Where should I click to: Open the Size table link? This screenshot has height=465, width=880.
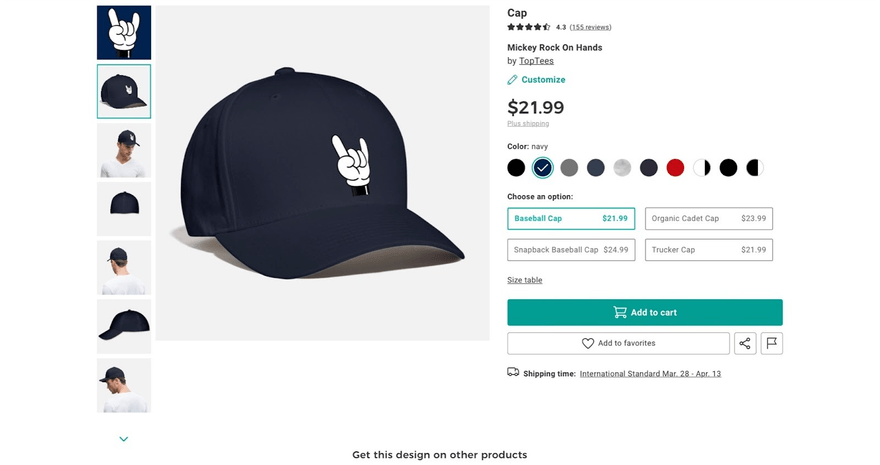524,280
